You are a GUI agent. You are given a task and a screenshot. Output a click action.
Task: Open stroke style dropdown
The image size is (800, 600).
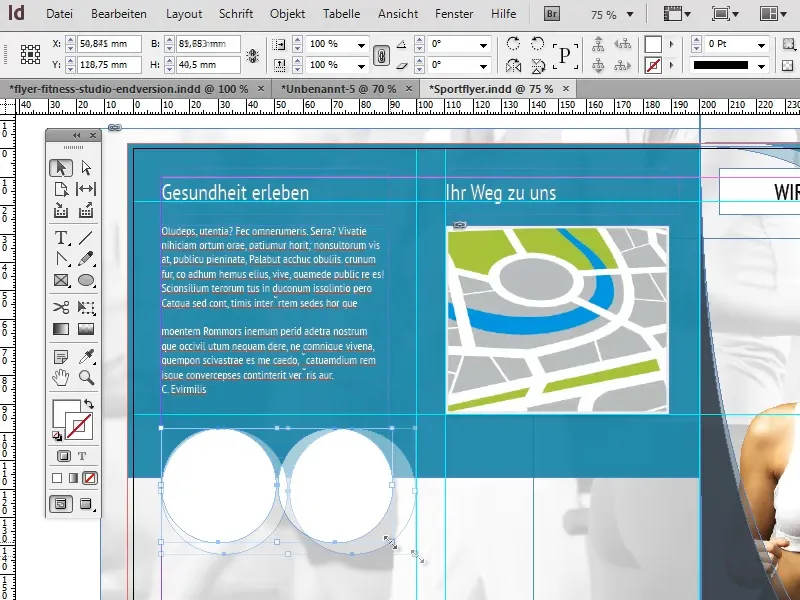pyautogui.click(x=761, y=66)
